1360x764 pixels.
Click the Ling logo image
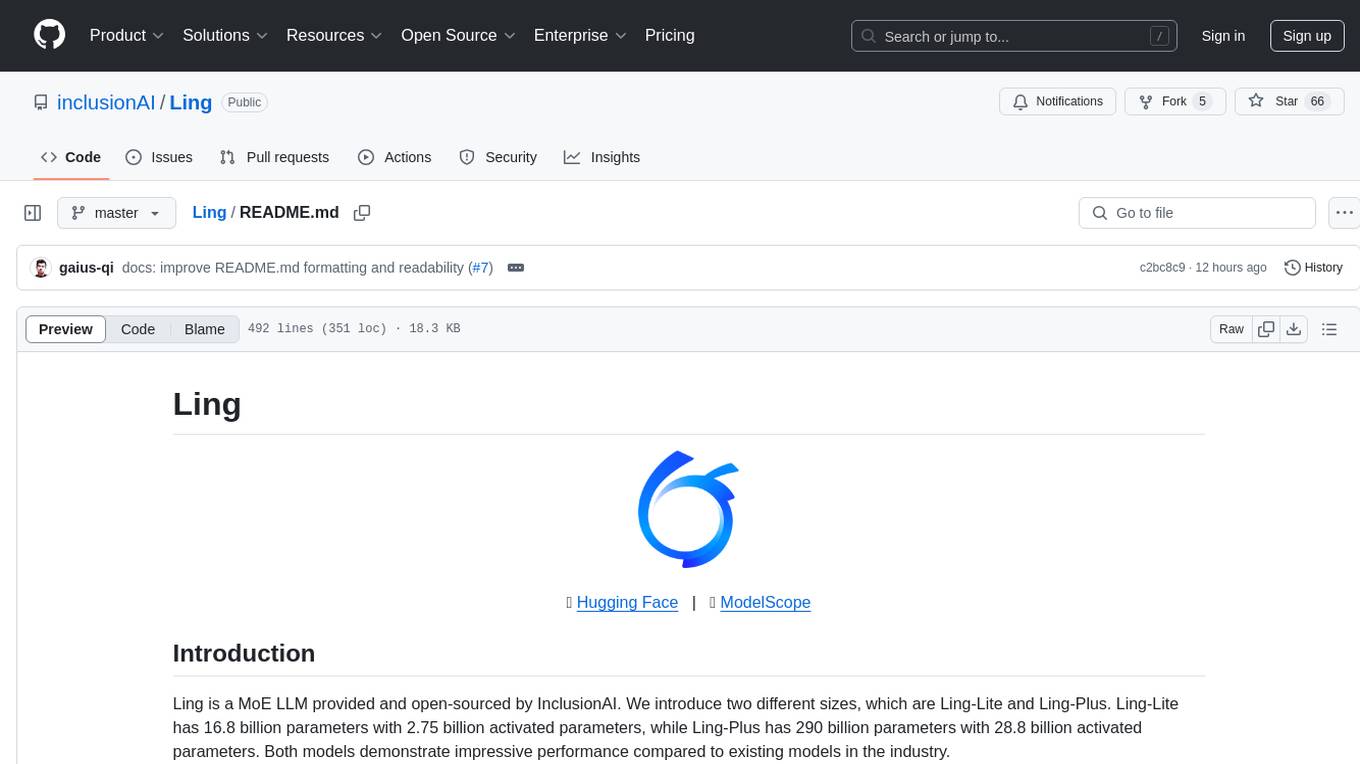(688, 509)
